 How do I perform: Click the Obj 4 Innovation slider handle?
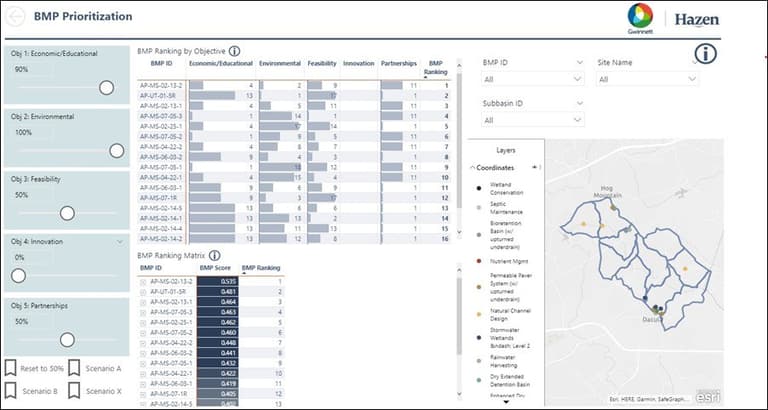click(x=18, y=275)
